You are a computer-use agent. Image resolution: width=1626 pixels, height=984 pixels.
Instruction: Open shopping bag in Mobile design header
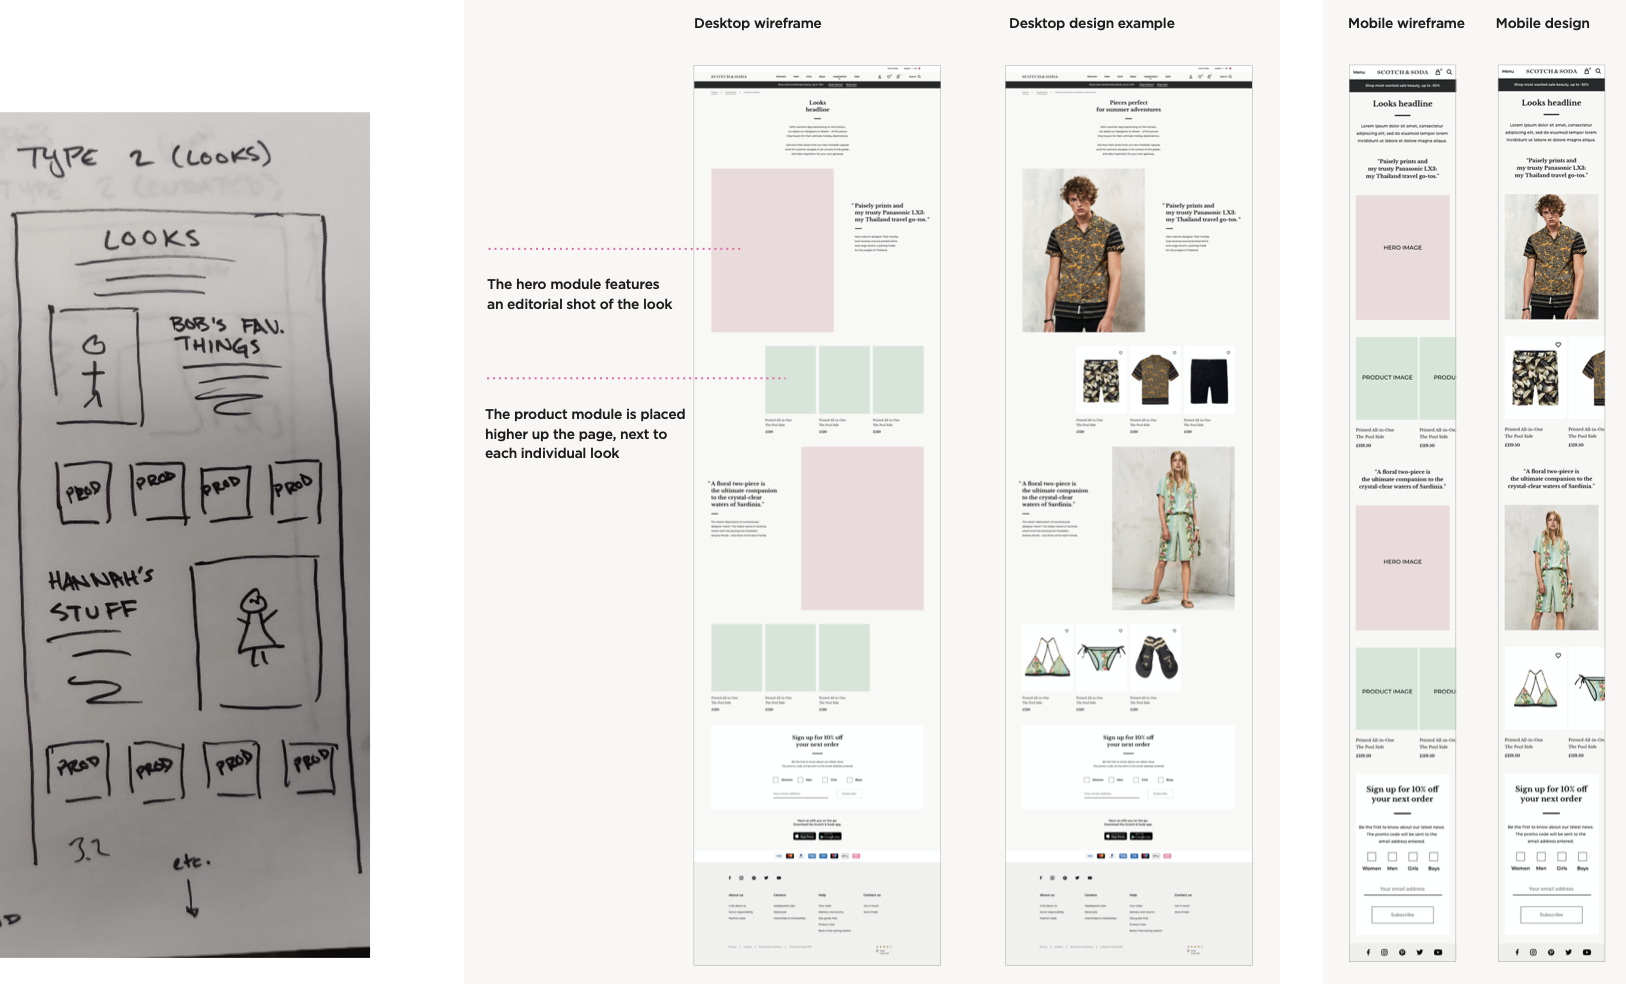point(1587,71)
